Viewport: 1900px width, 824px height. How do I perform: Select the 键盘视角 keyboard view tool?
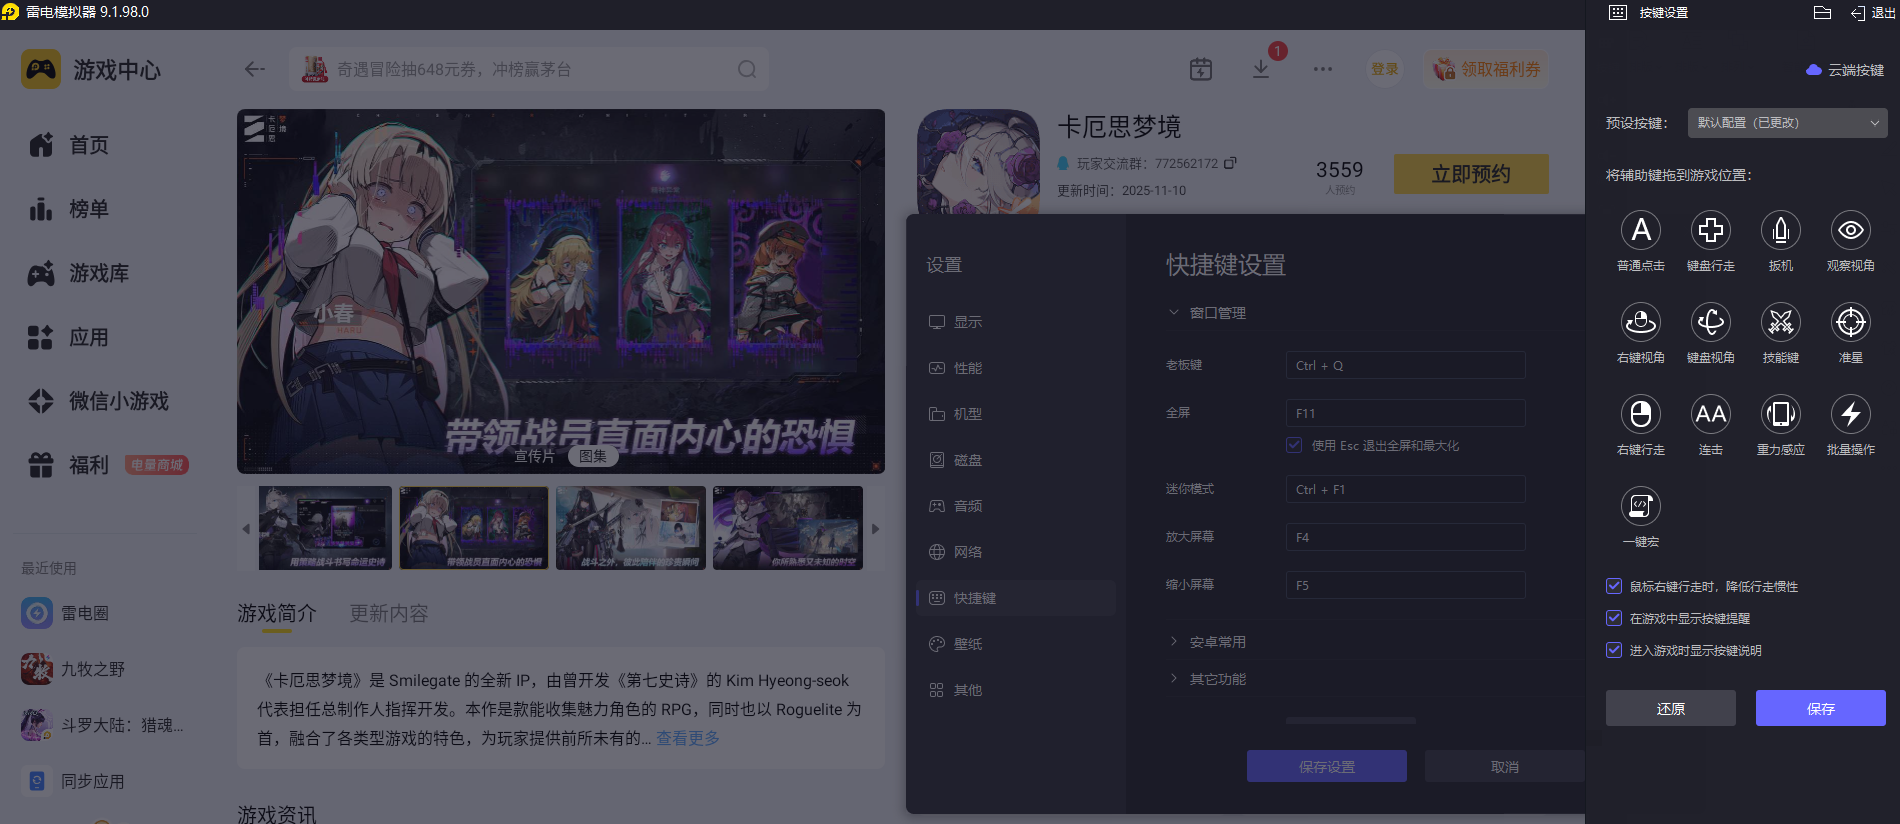[x=1711, y=322]
